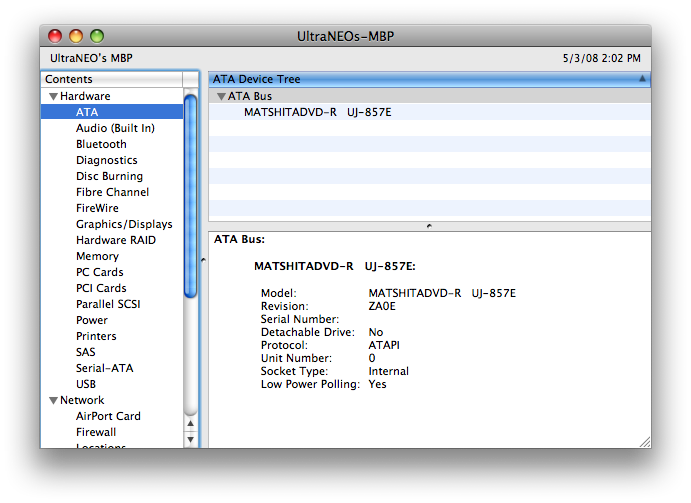
Task: Select Graphics/Displays in the sidebar
Action: (x=124, y=224)
